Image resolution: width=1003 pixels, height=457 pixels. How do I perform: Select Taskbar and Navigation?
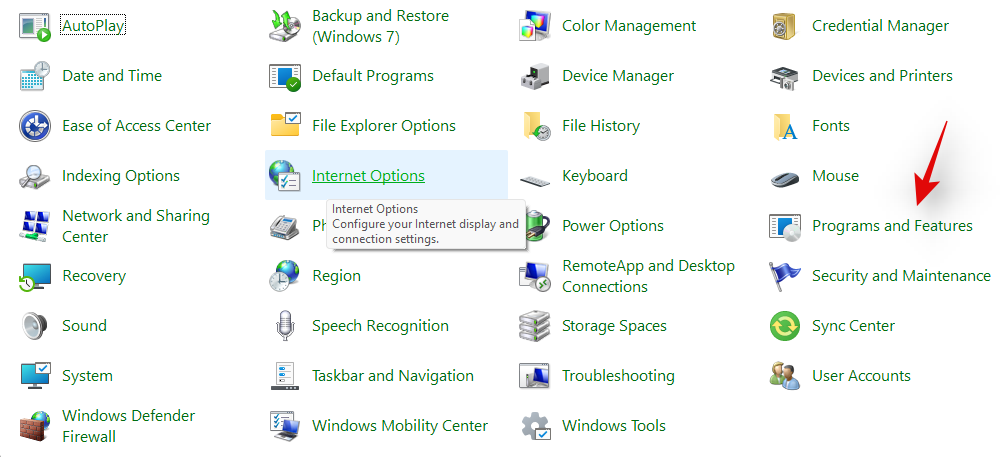393,376
